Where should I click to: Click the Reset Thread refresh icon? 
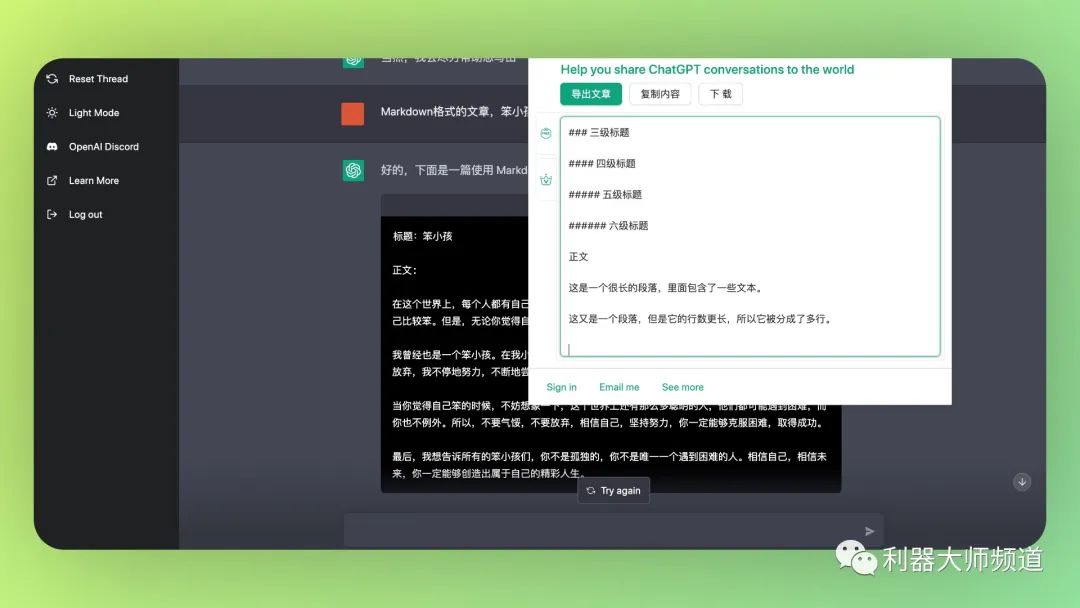[52, 79]
